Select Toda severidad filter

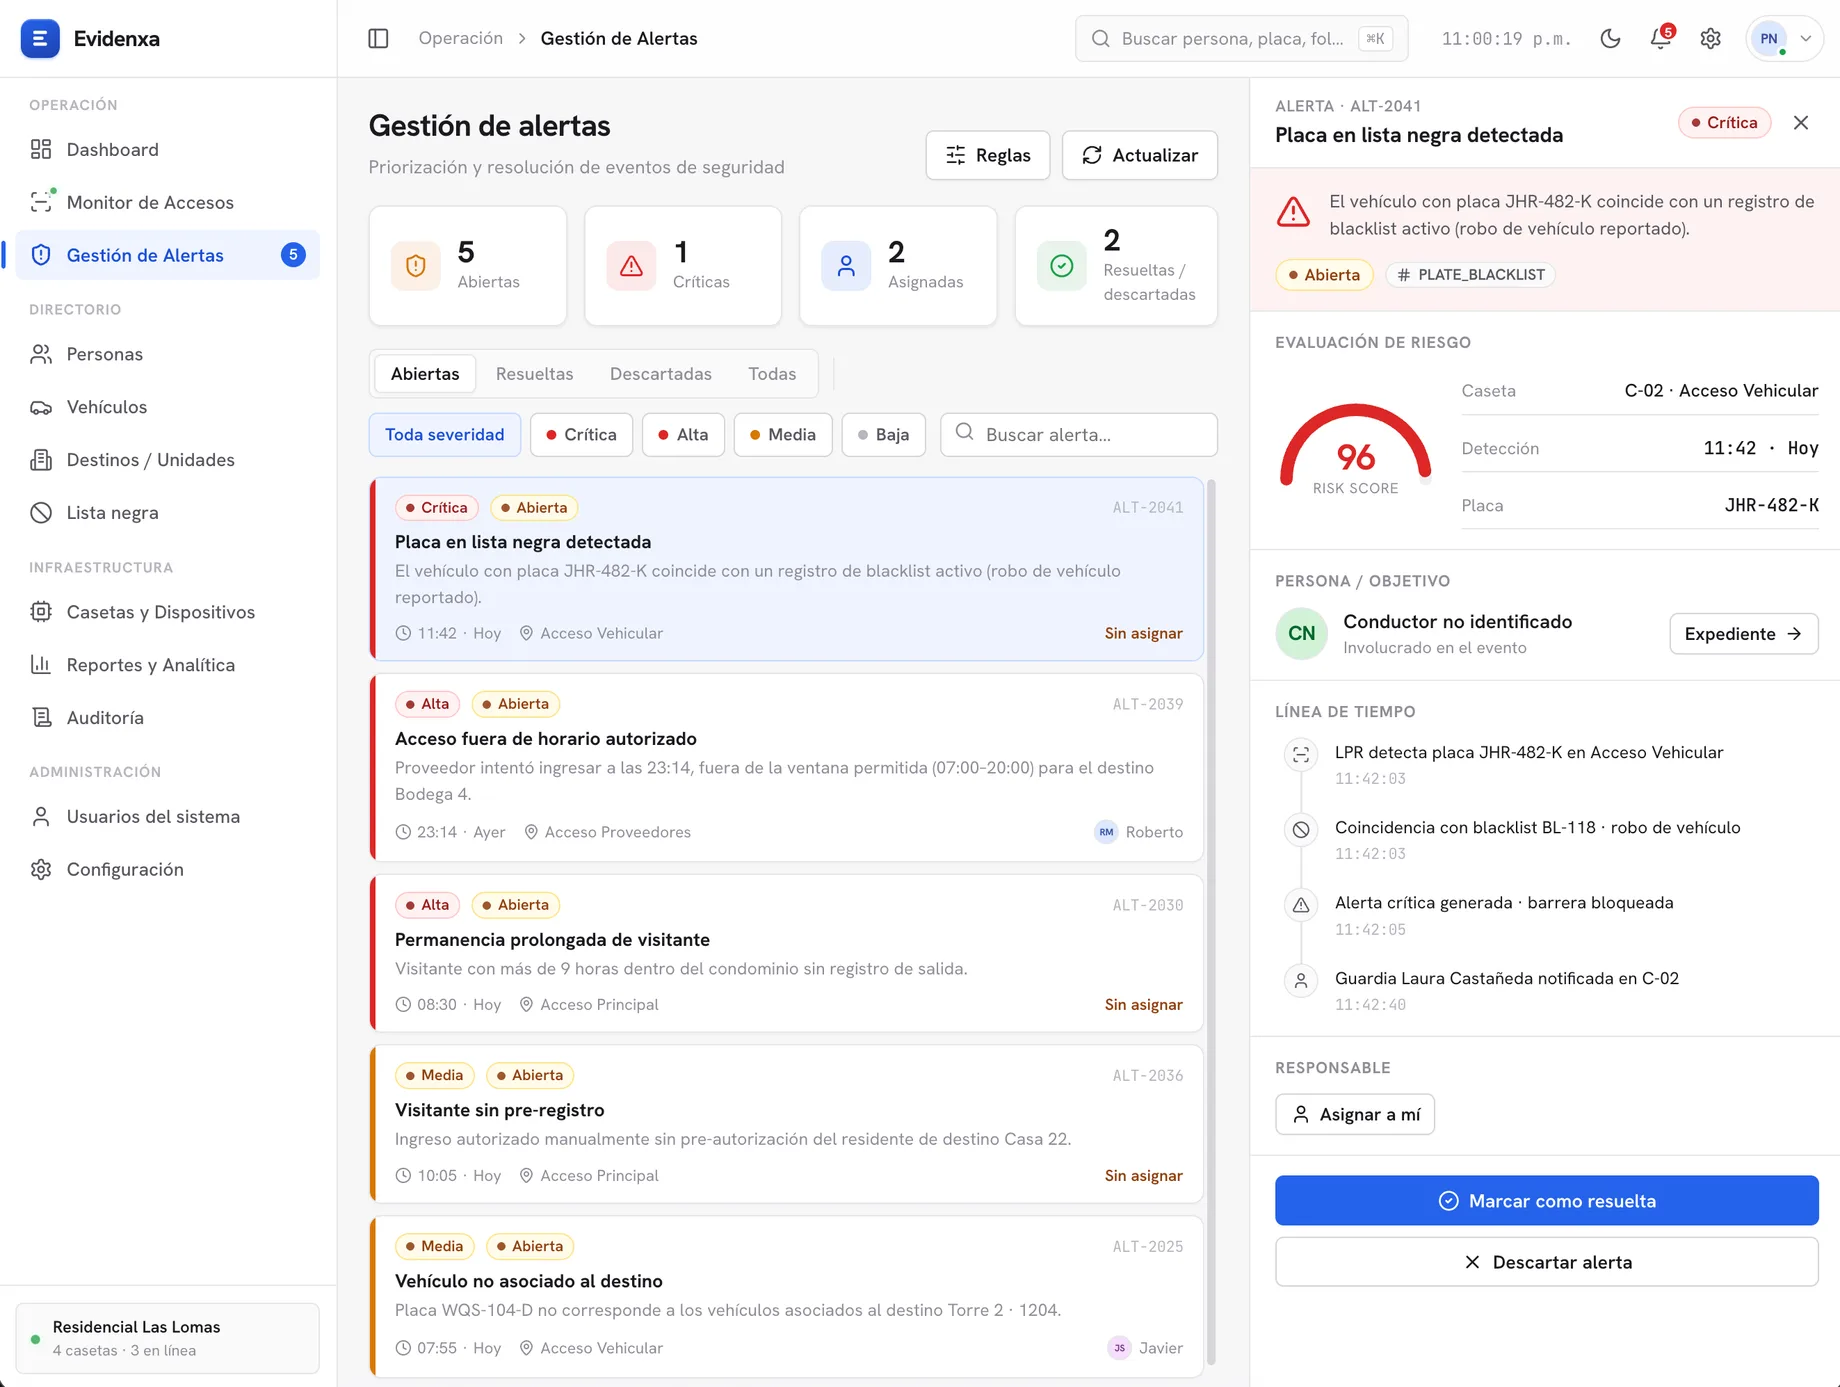click(445, 435)
